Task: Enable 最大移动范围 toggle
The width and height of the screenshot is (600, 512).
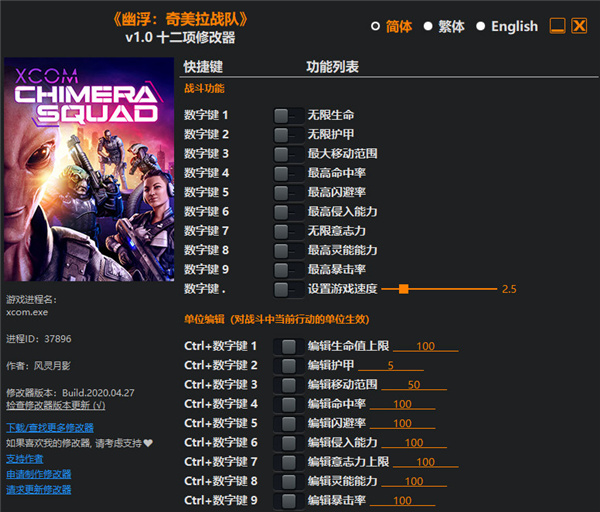Action: pyautogui.click(x=289, y=154)
